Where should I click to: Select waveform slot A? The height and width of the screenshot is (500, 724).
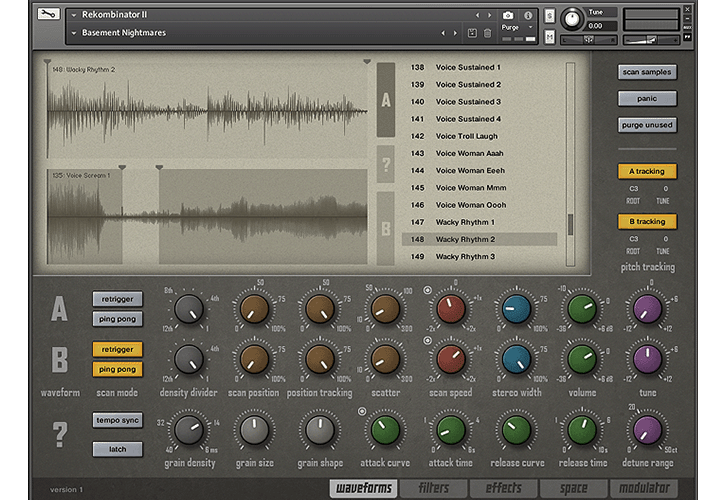[x=386, y=100]
